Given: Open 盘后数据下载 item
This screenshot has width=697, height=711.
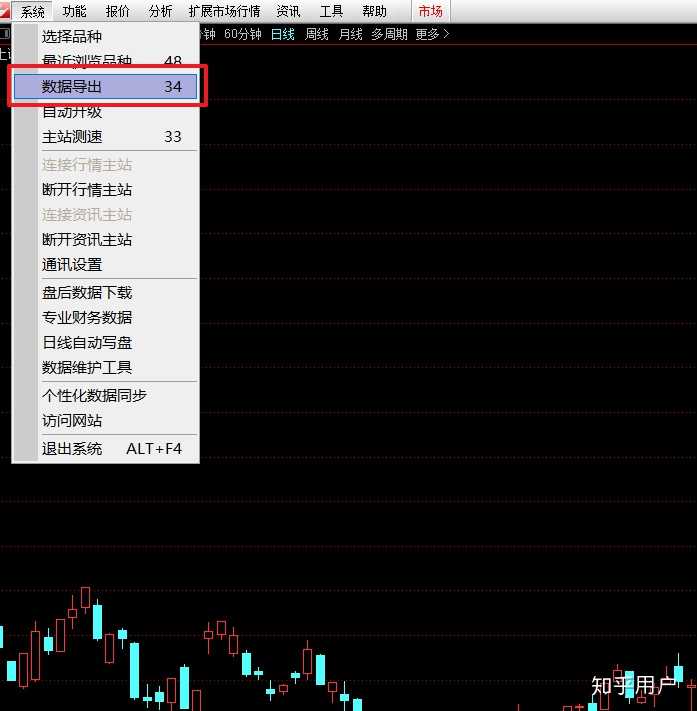Looking at the screenshot, I should click(105, 292).
